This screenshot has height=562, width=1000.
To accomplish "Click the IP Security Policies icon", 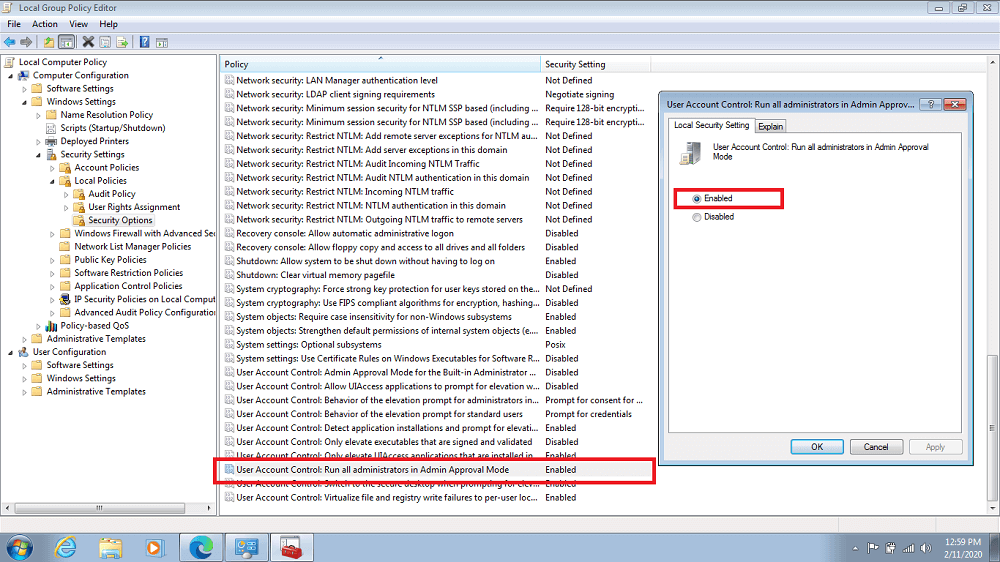I will point(65,299).
